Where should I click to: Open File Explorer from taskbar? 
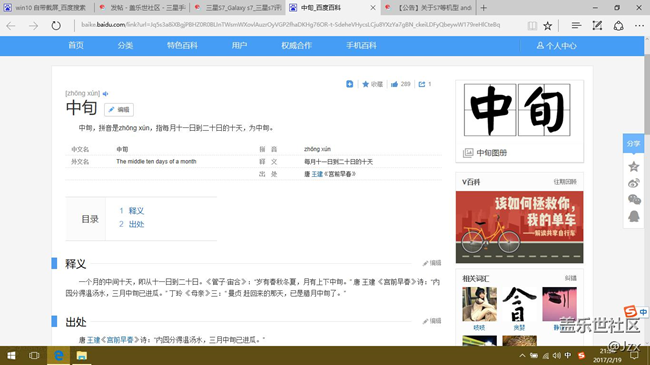pos(81,356)
